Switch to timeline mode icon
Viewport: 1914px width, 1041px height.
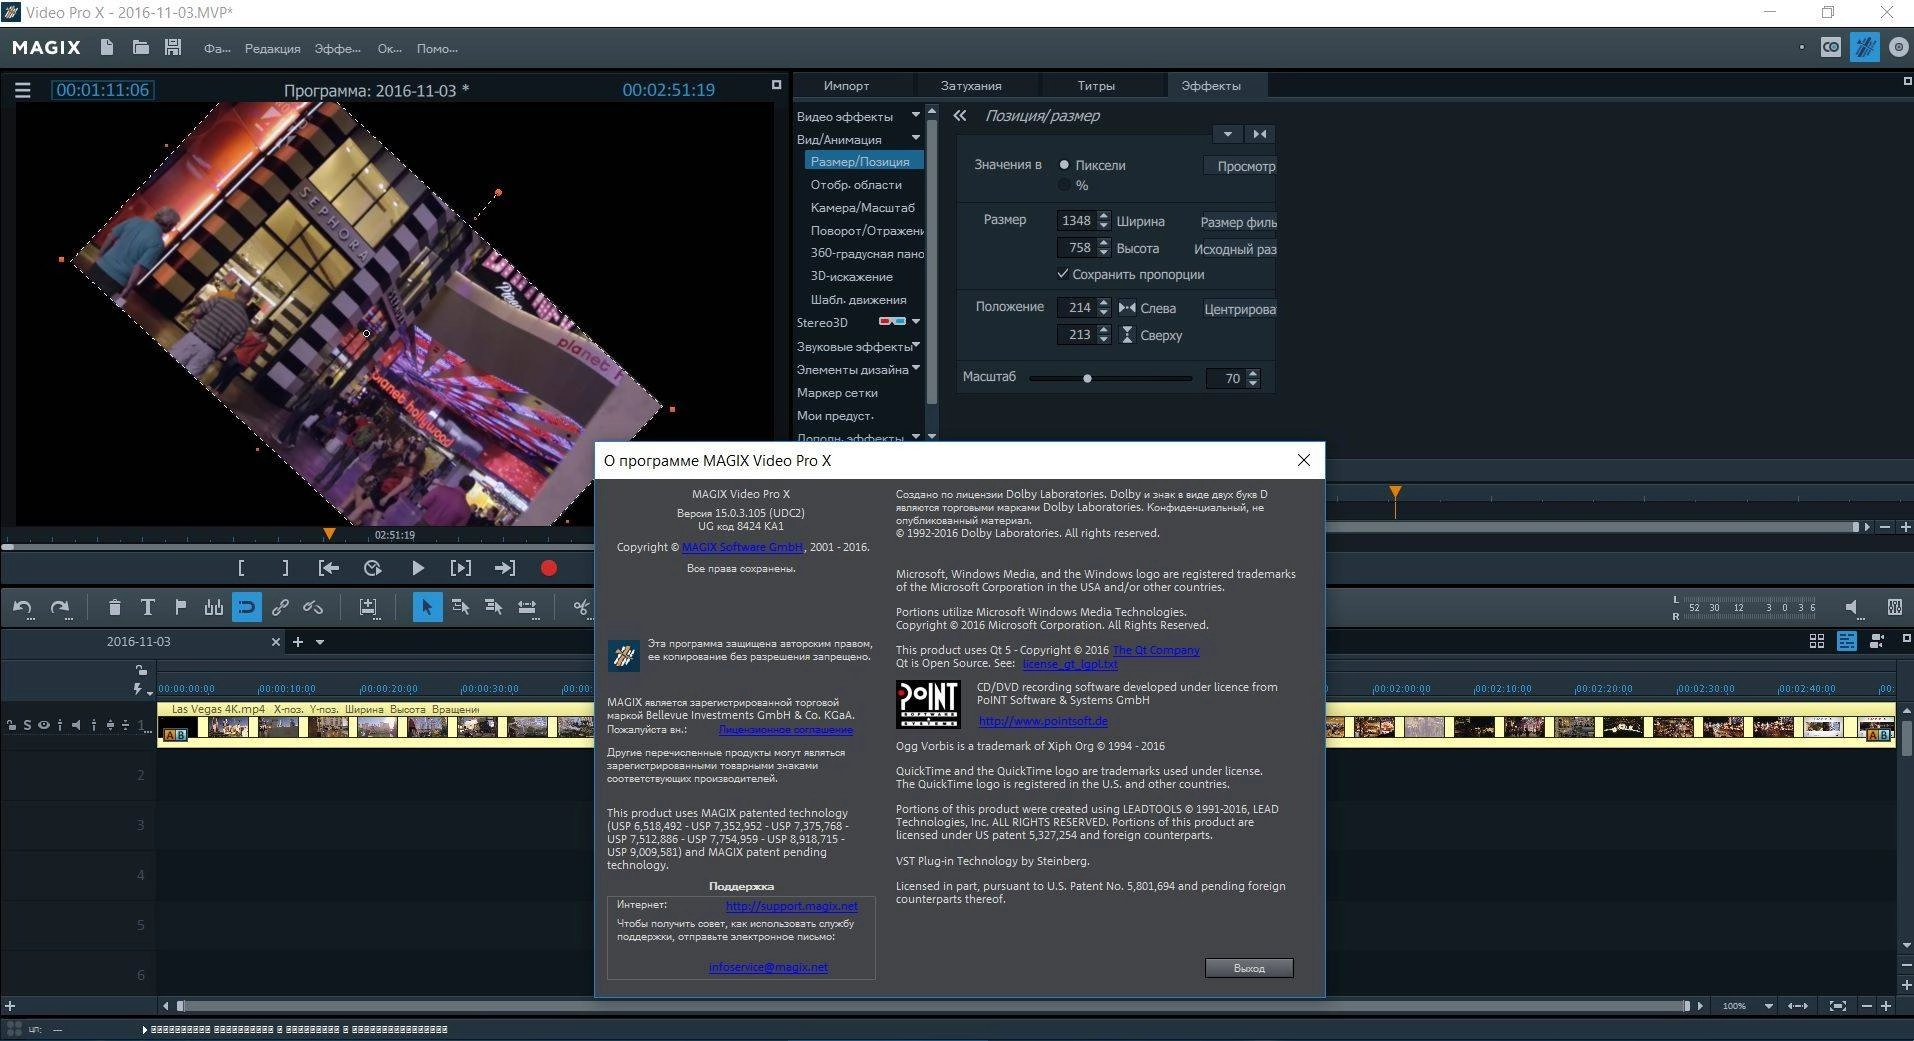(1847, 641)
